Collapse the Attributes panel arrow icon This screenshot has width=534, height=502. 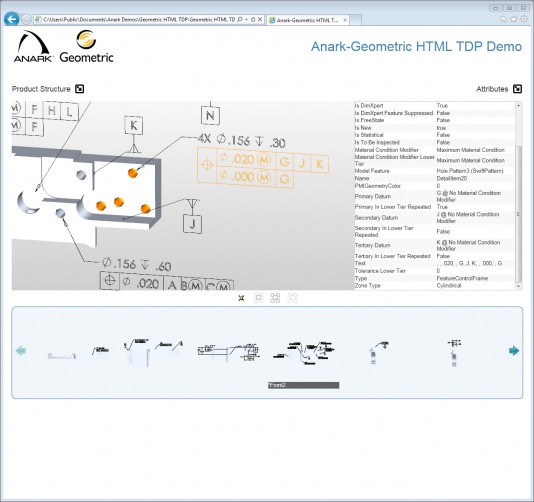tap(517, 89)
